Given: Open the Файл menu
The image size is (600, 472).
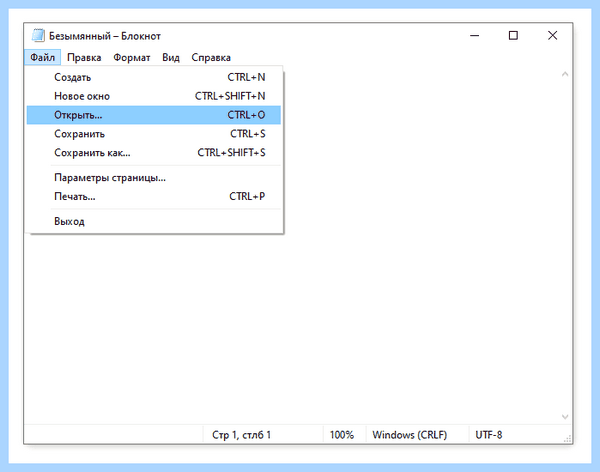Looking at the screenshot, I should 42,57.
